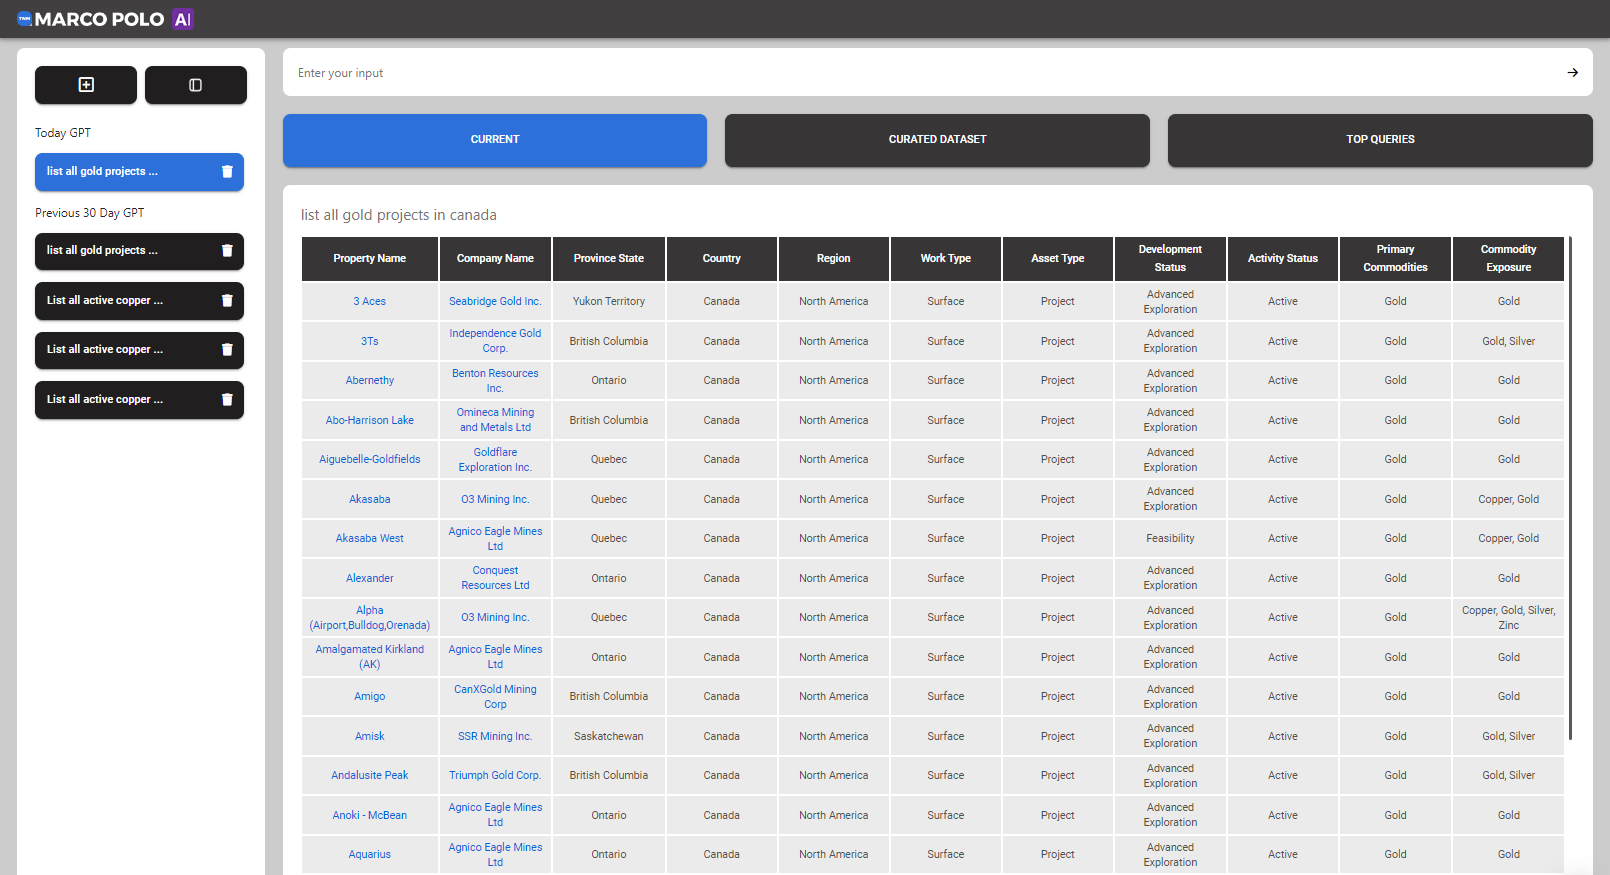1610x875 pixels.
Task: Open the Akasaba property link
Action: [370, 500]
